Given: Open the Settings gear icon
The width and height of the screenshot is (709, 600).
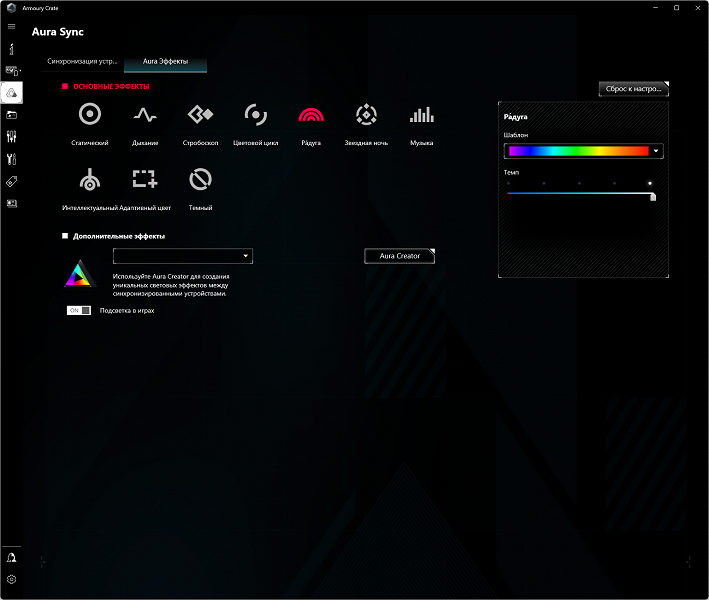Looking at the screenshot, I should [x=12, y=579].
